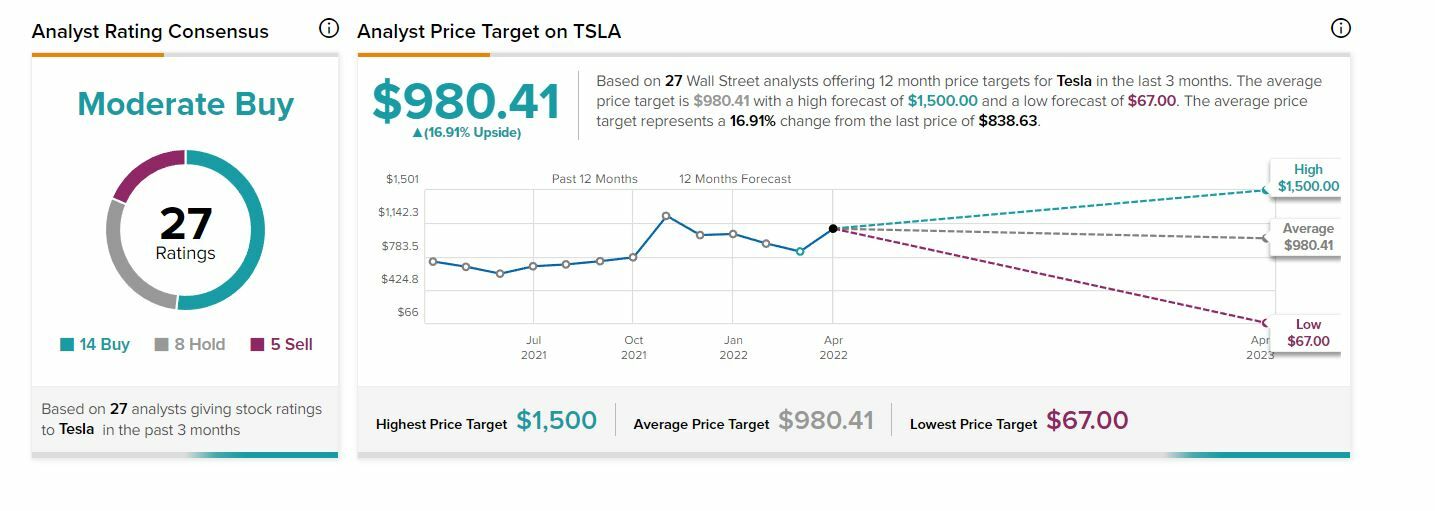Click the Low $67.00 forecast label

1307,333
